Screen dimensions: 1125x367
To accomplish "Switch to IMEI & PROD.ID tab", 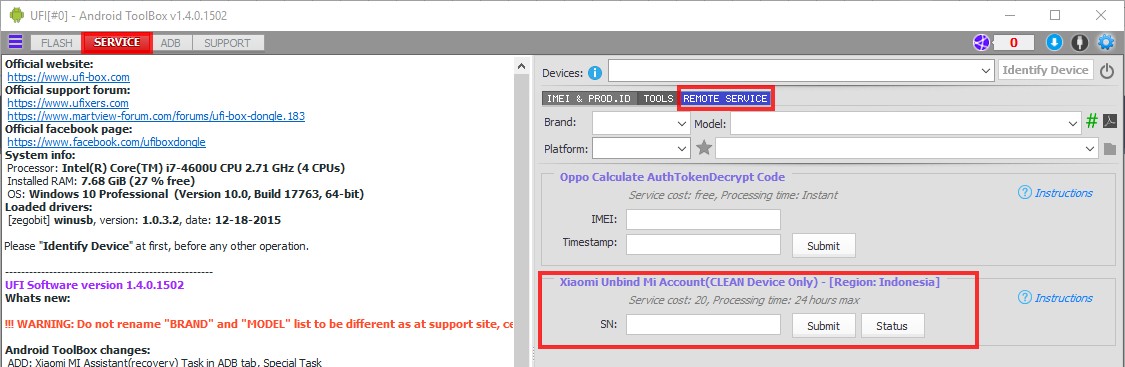I will tap(588, 98).
